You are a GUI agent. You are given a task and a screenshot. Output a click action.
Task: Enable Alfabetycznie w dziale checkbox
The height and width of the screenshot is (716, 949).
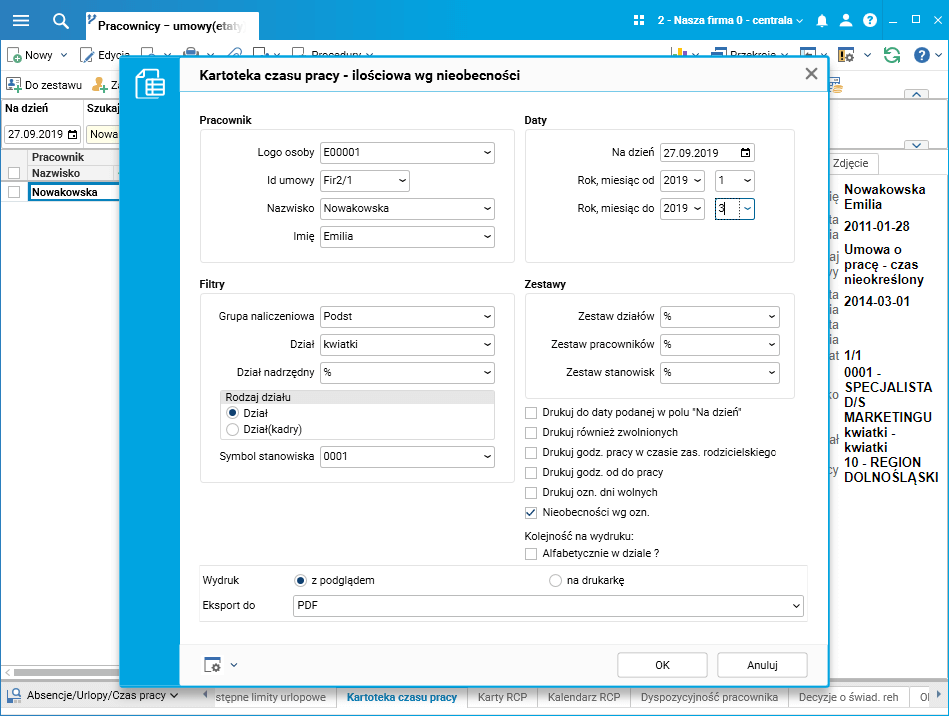[531, 554]
